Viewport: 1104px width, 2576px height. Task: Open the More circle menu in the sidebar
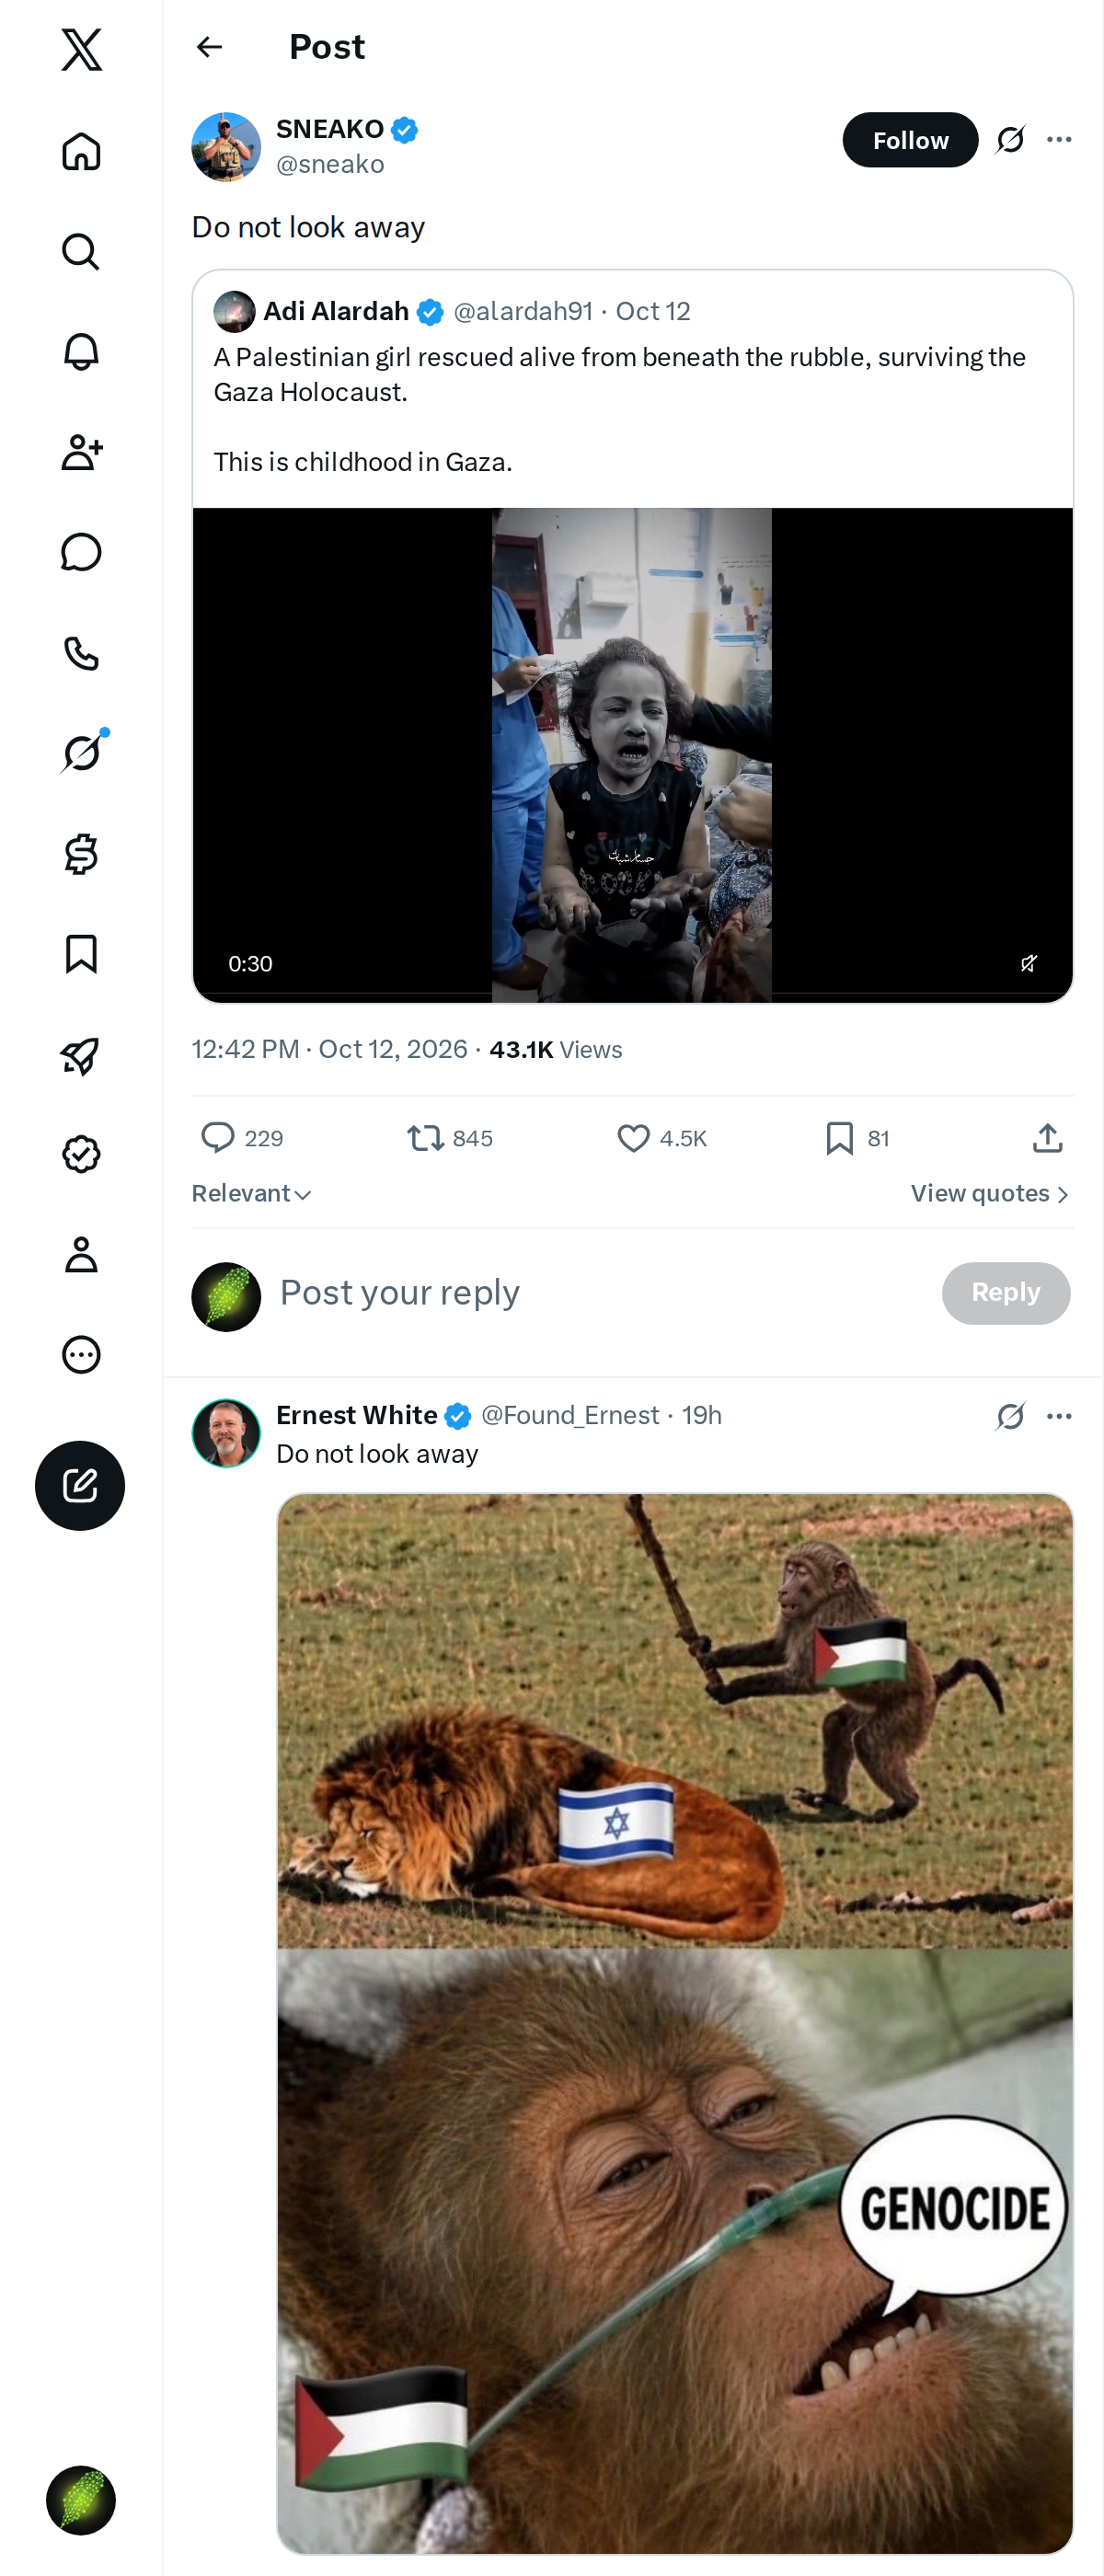pyautogui.click(x=81, y=1354)
